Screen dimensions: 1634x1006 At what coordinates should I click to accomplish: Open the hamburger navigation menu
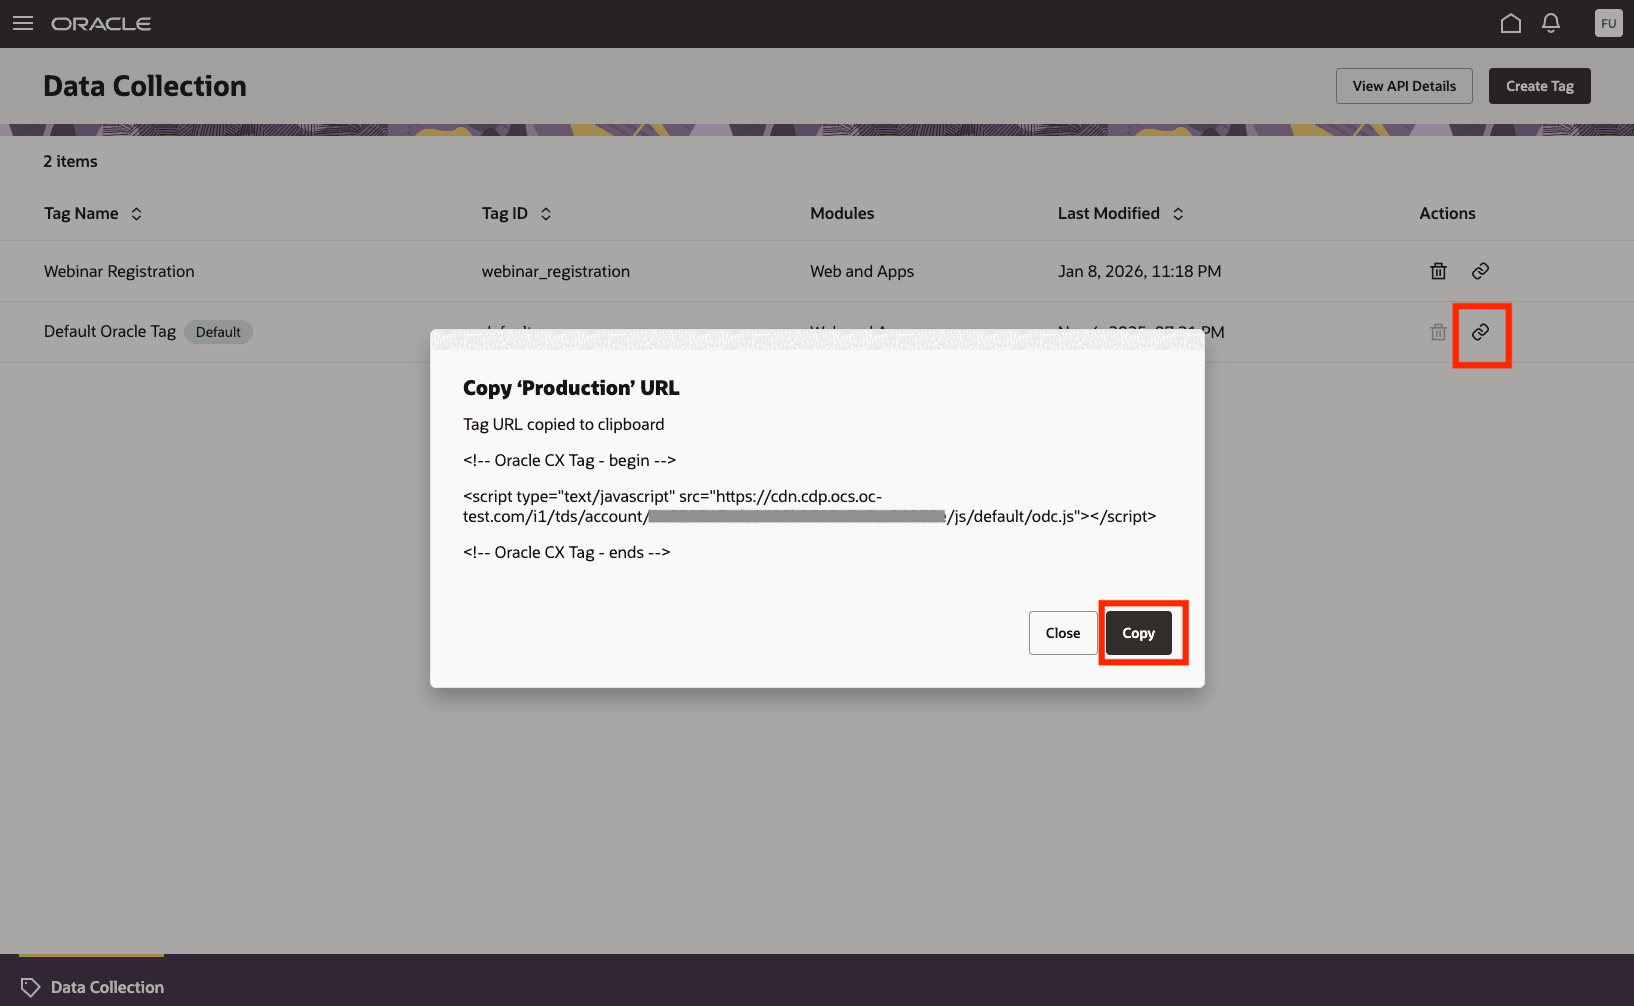[22, 23]
